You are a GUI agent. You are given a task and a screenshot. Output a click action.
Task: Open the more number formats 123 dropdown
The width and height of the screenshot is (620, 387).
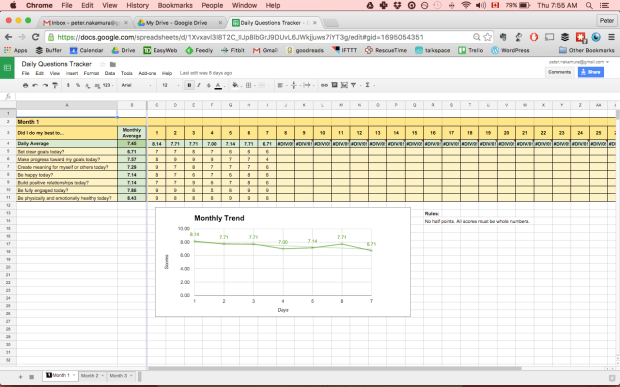coord(108,85)
